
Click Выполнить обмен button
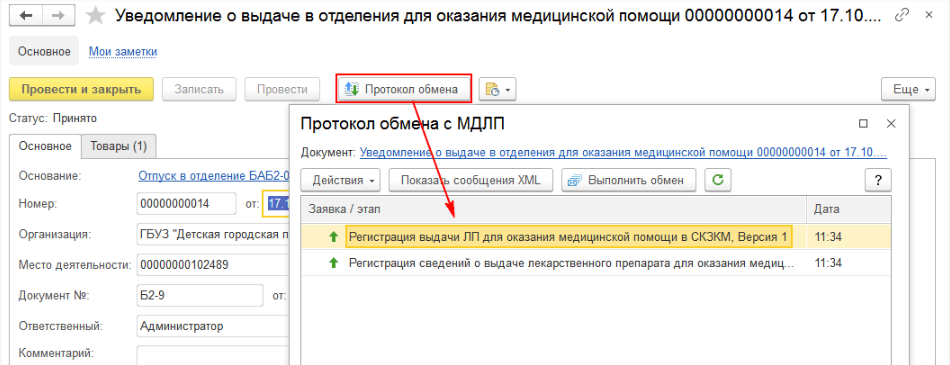pyautogui.click(x=629, y=180)
